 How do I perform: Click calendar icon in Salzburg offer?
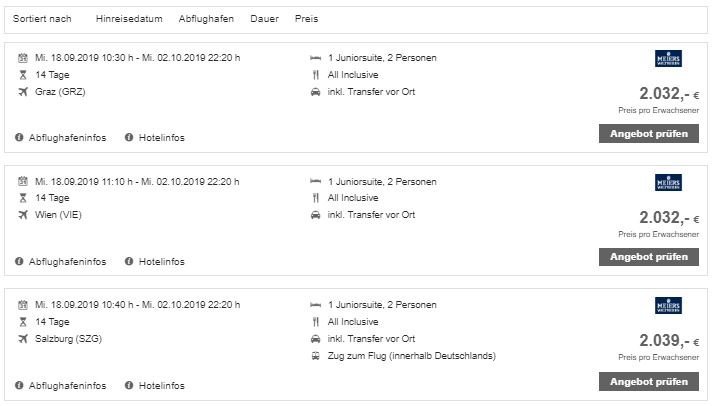pyautogui.click(x=22, y=304)
